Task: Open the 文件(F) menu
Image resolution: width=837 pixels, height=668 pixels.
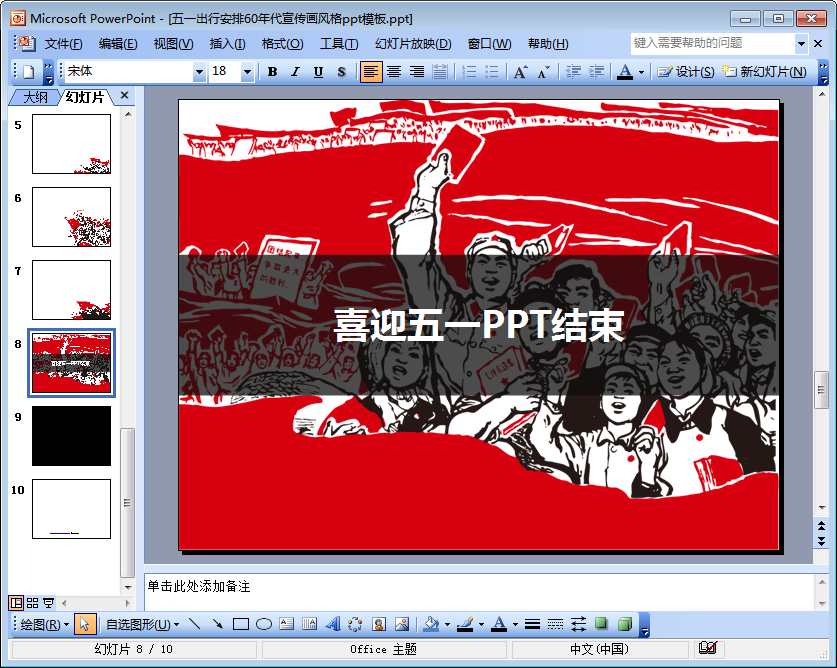Action: pos(63,44)
